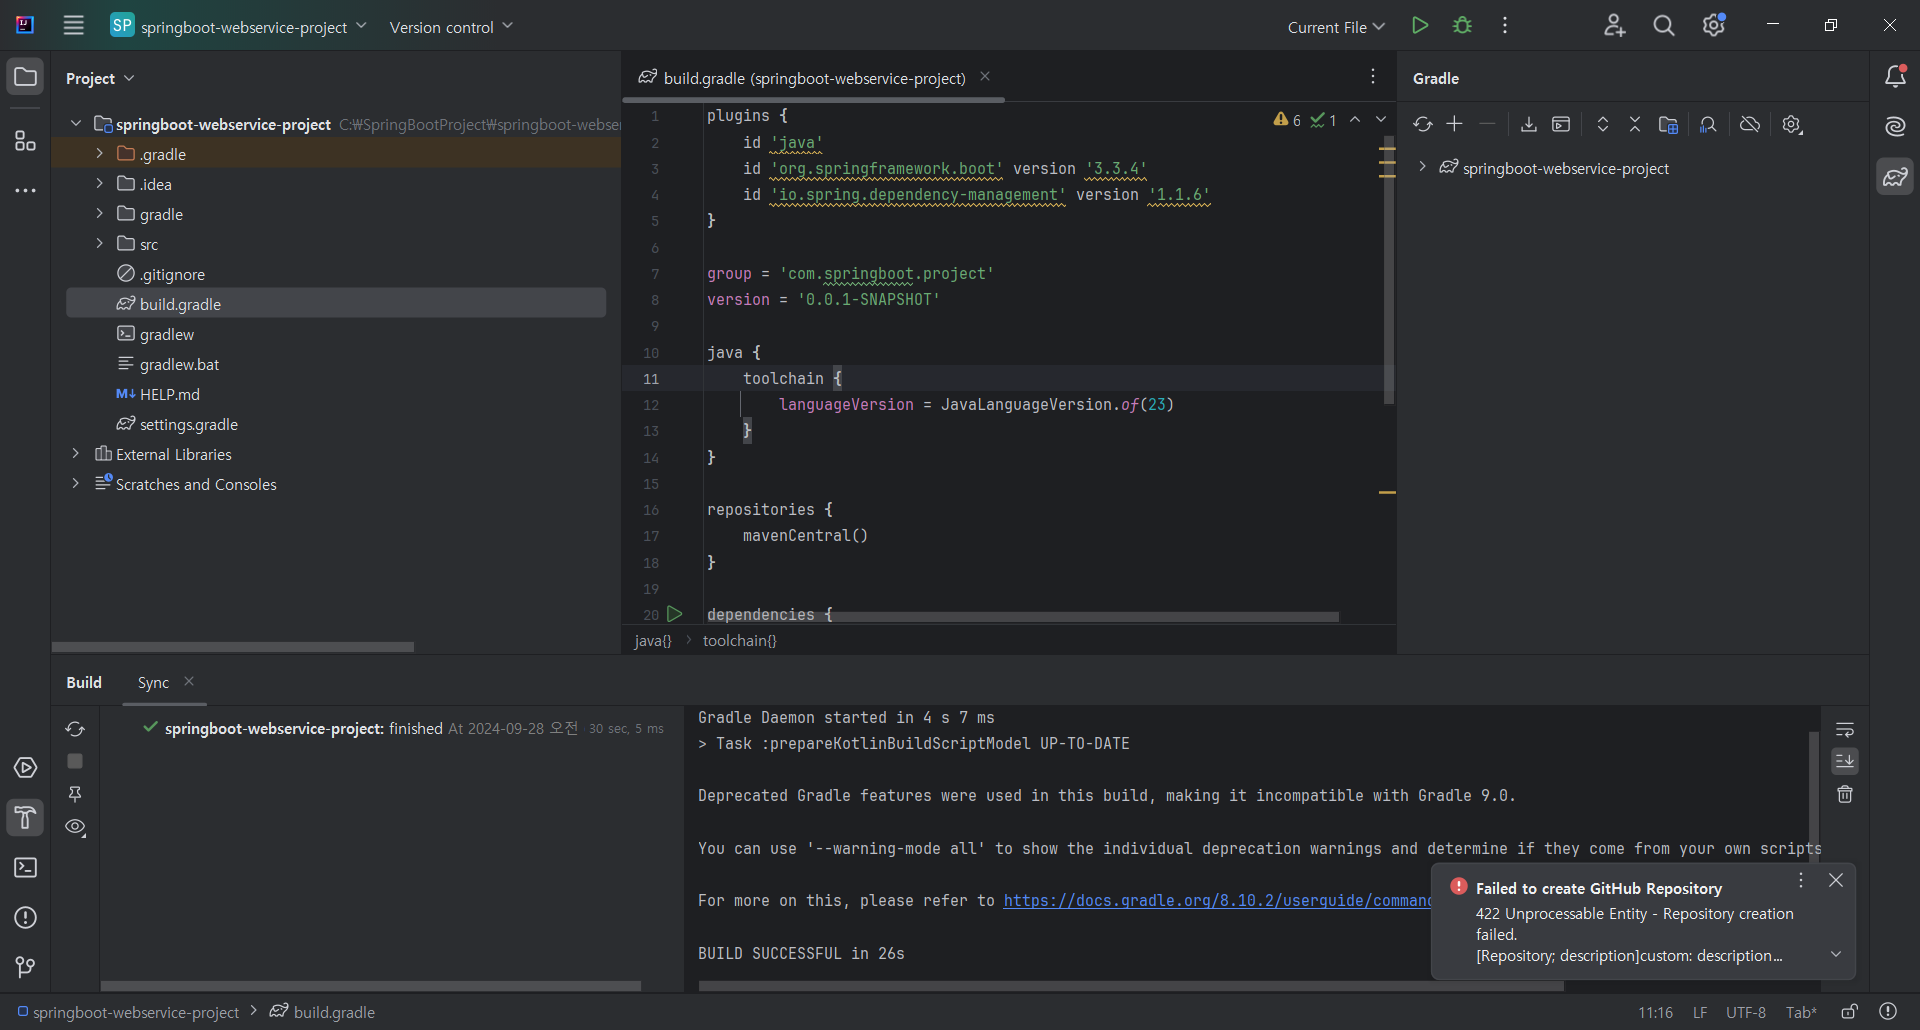1920x1030 pixels.
Task: Open the main hamburger menu
Action: (x=73, y=26)
